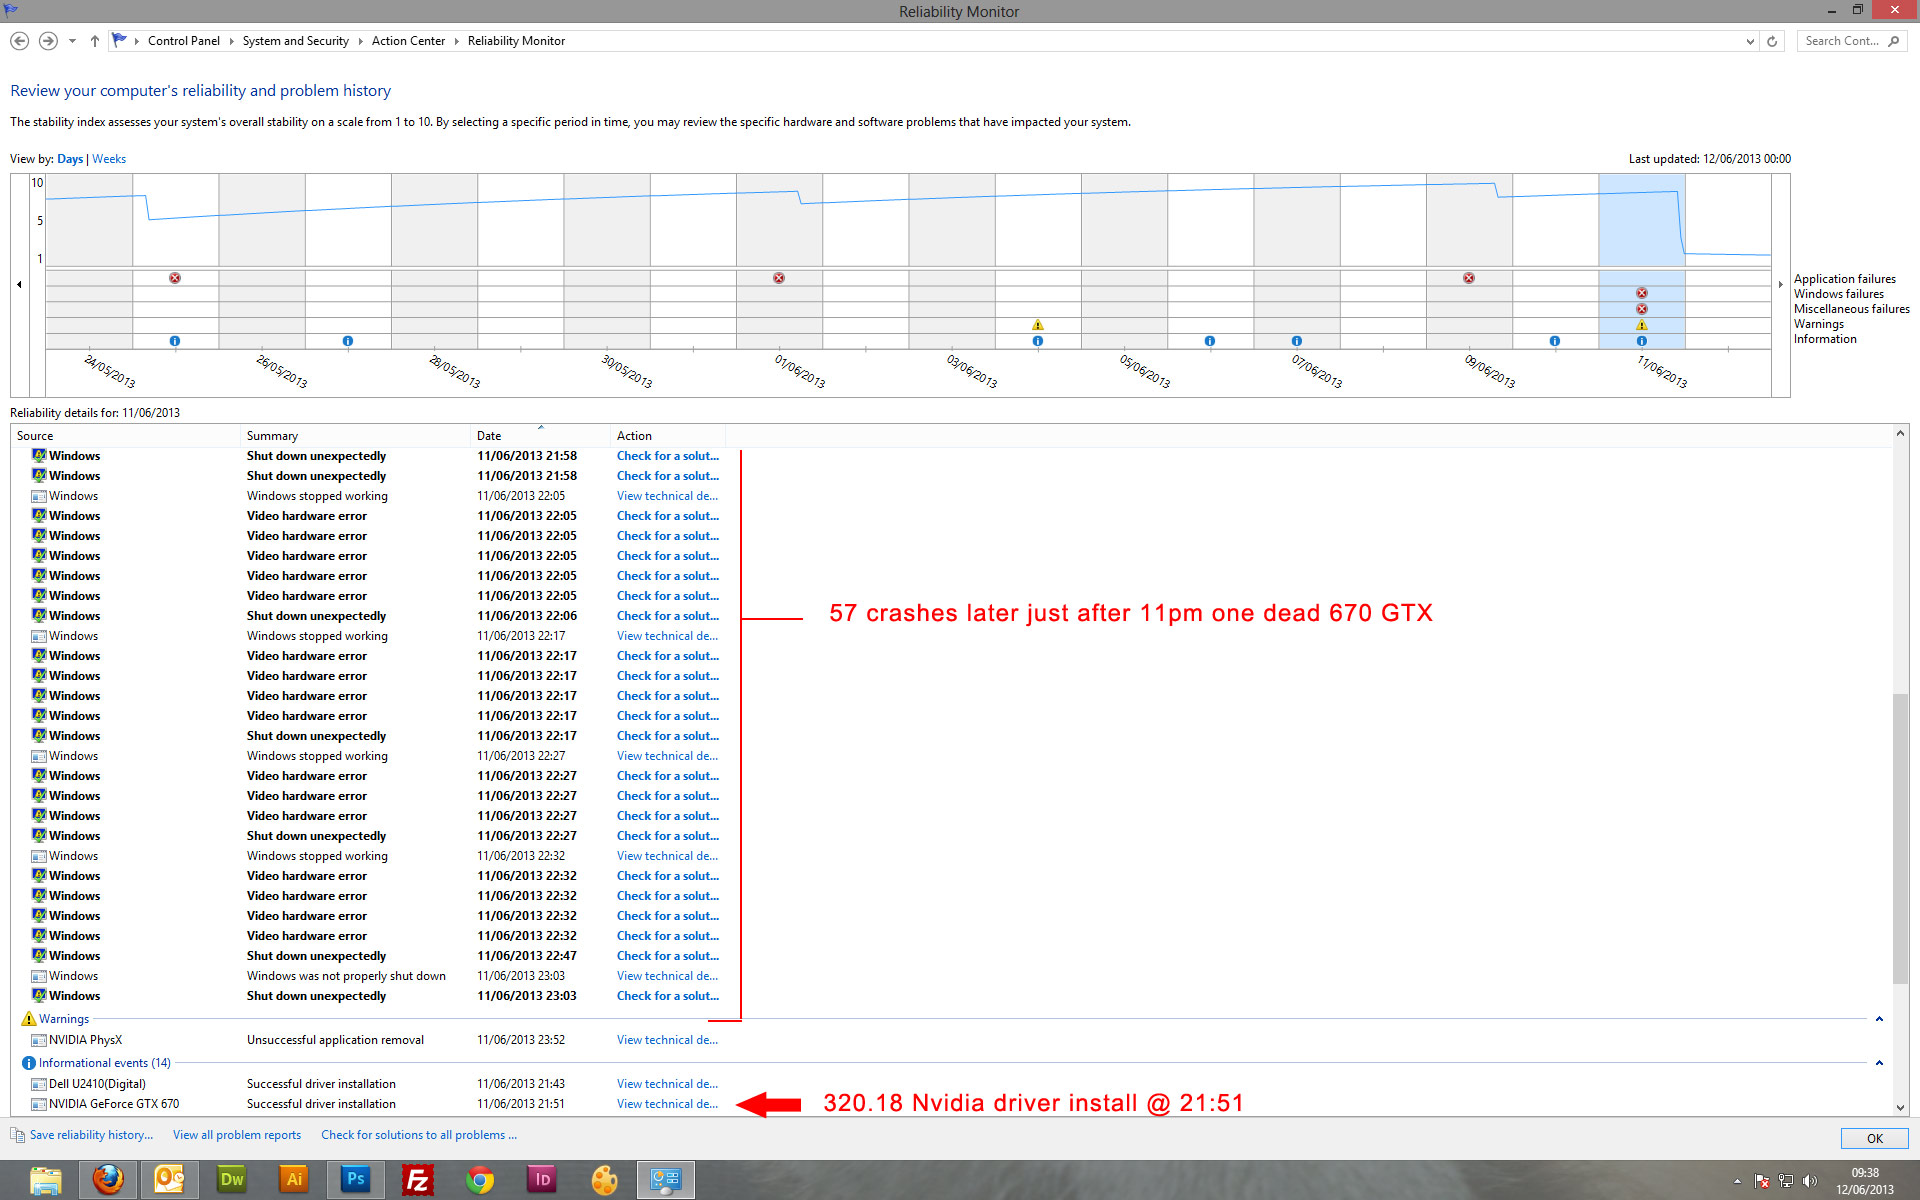Switch chart view to Weeks
1920x1200 pixels.
coord(109,159)
